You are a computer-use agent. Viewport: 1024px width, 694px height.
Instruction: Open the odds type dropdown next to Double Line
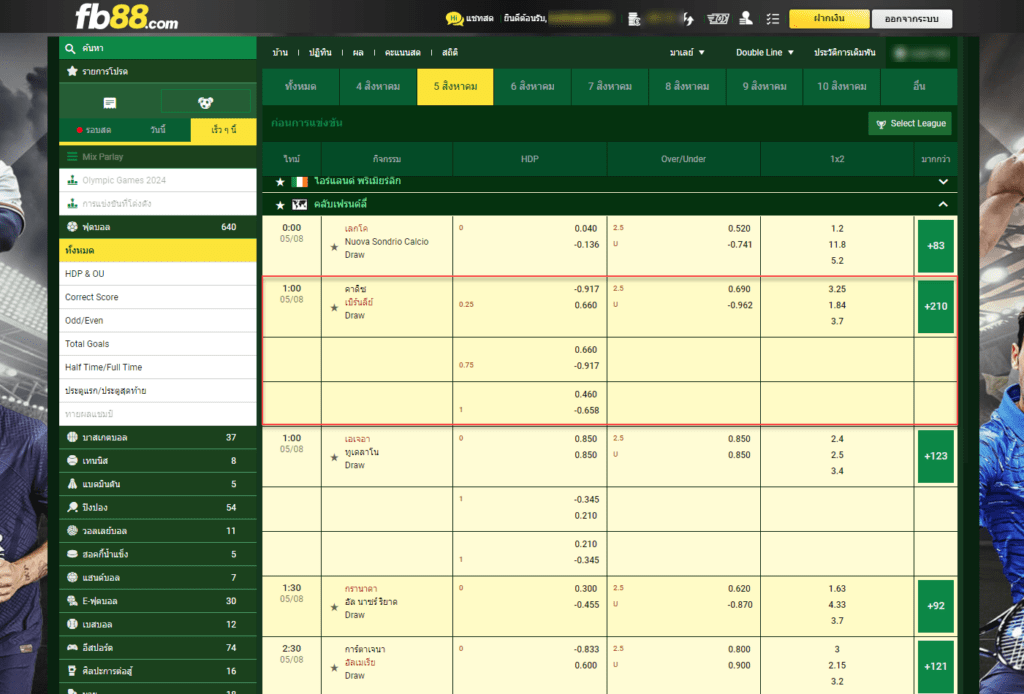click(x=687, y=52)
